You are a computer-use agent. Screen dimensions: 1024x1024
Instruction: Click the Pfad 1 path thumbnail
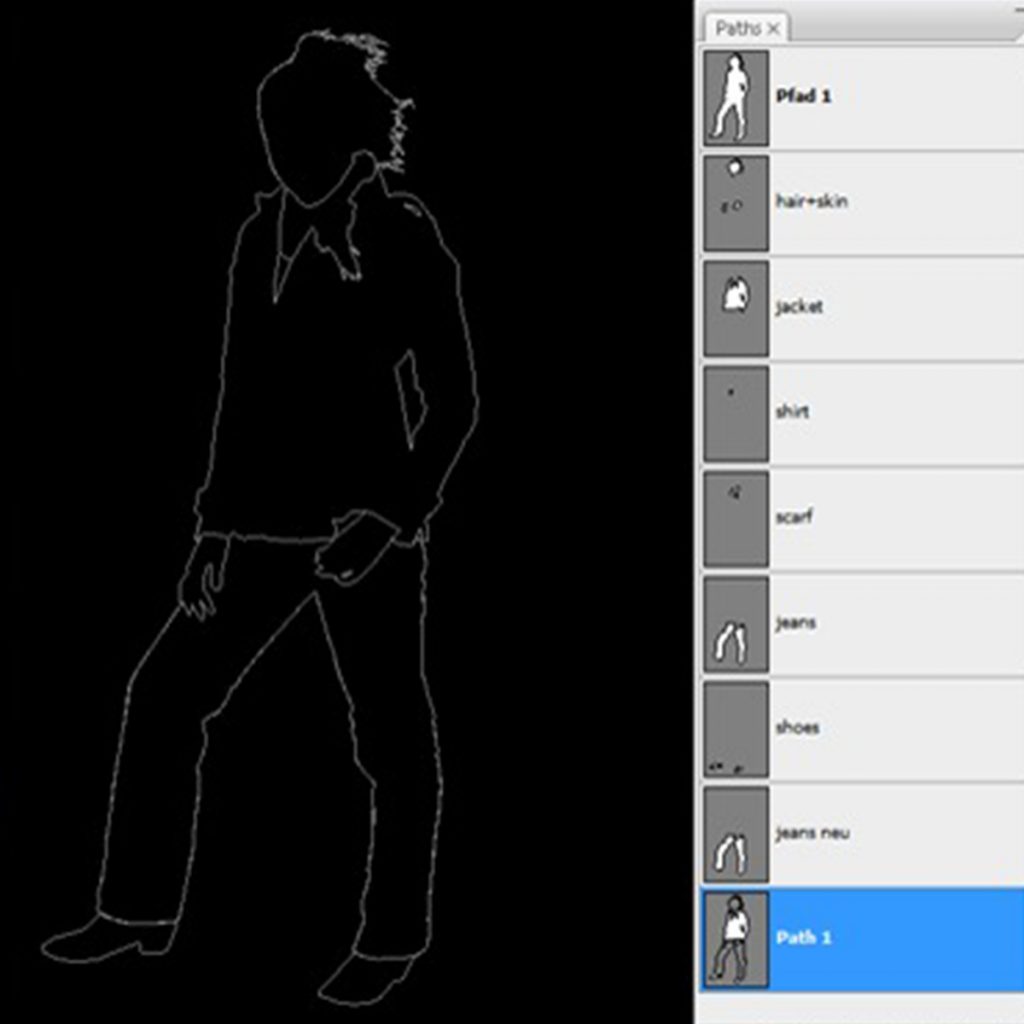[x=736, y=98]
